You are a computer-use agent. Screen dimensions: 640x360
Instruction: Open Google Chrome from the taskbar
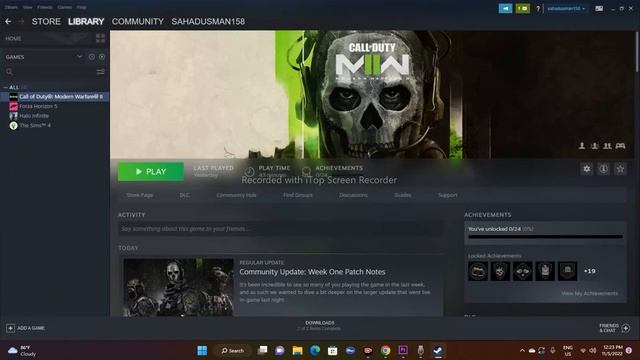[x=385, y=351]
